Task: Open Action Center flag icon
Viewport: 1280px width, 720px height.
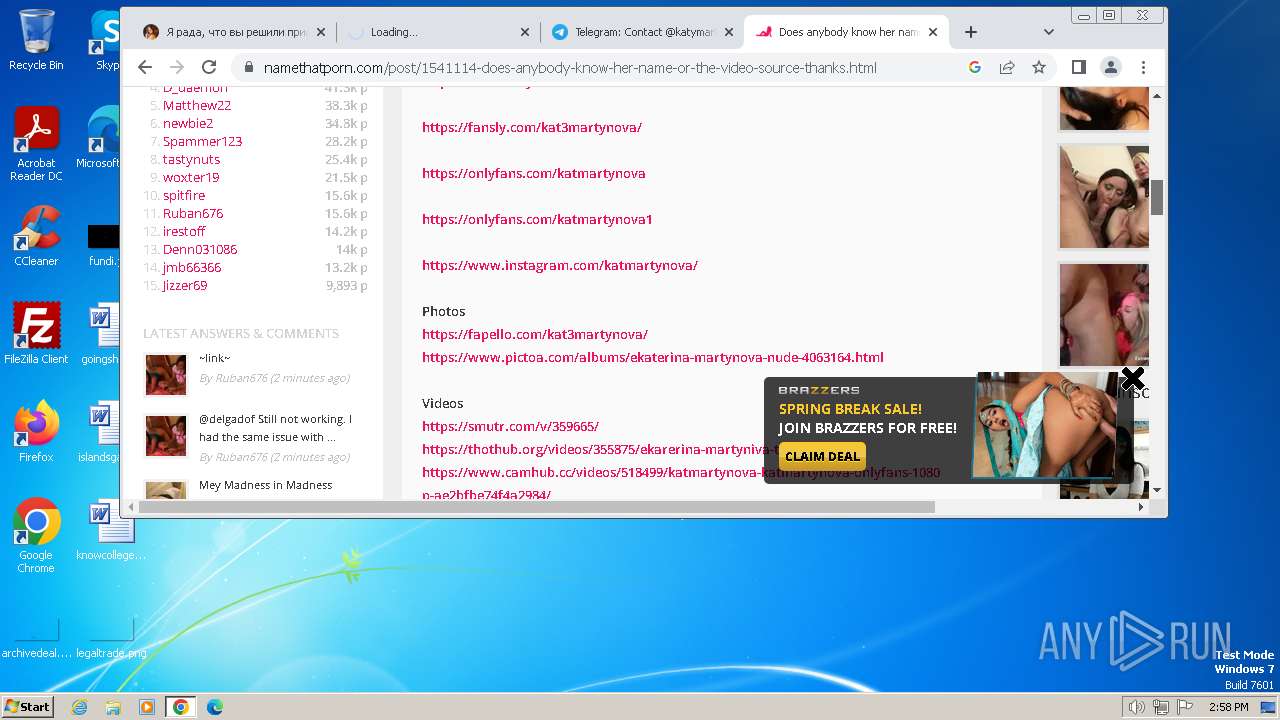Action: click(1185, 707)
